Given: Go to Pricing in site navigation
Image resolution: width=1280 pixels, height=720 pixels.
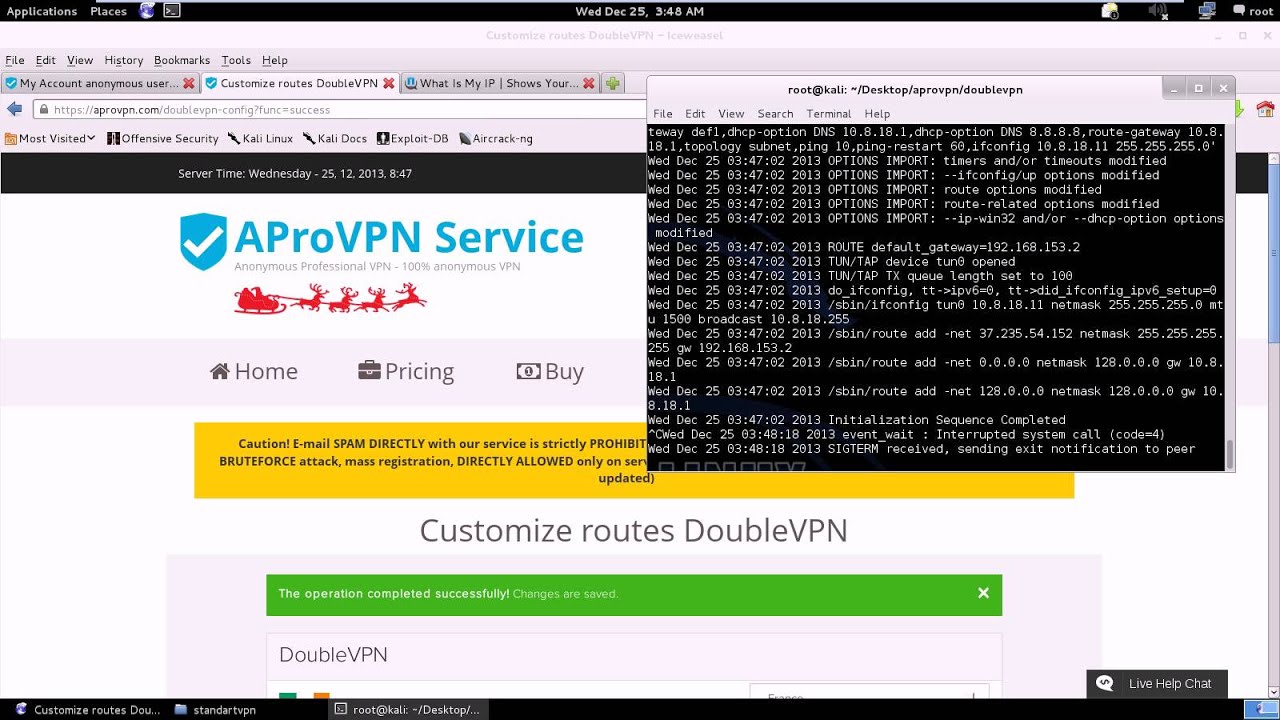Looking at the screenshot, I should 406,371.
